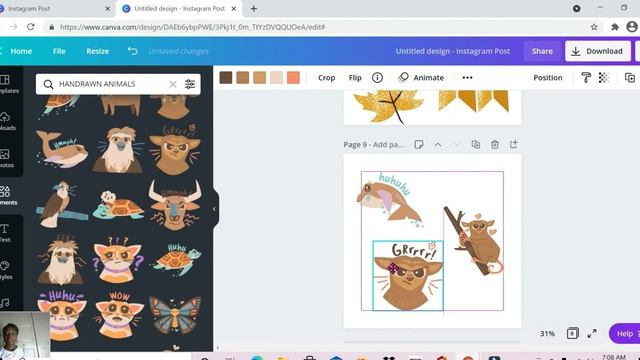
Task: Move Page 9 up
Action: click(x=438, y=144)
